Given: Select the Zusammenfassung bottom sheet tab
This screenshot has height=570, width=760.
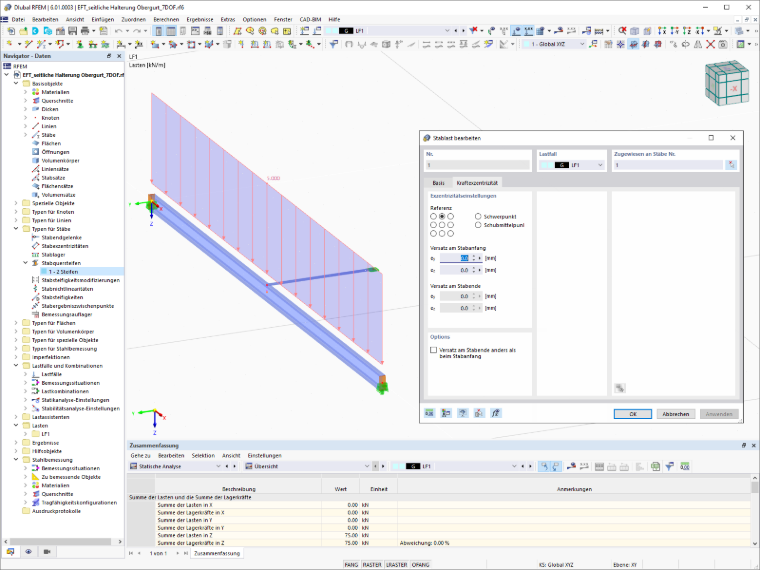Looking at the screenshot, I should pos(217,553).
